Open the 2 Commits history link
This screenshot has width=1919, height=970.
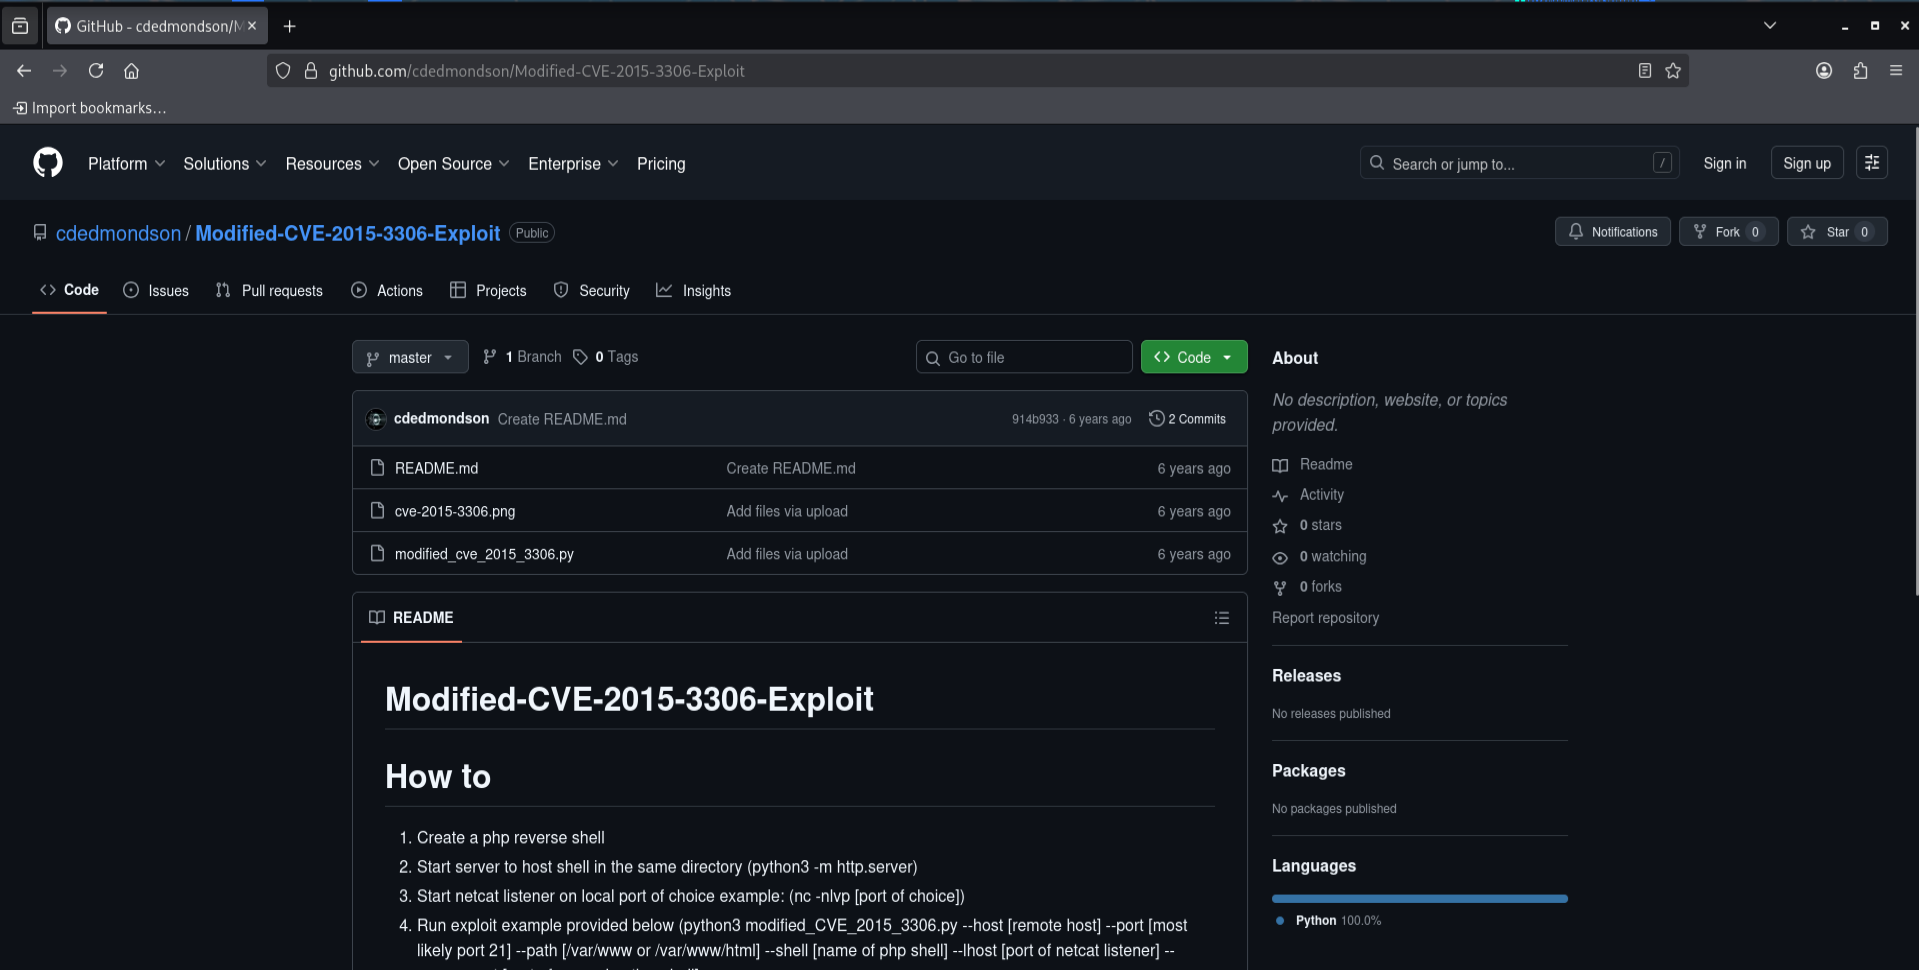click(x=1187, y=419)
